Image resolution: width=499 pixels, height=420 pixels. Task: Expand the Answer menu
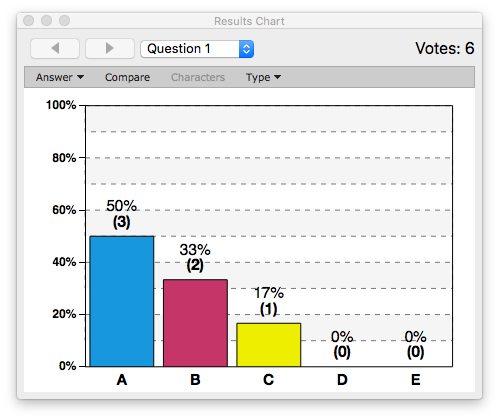[60, 77]
